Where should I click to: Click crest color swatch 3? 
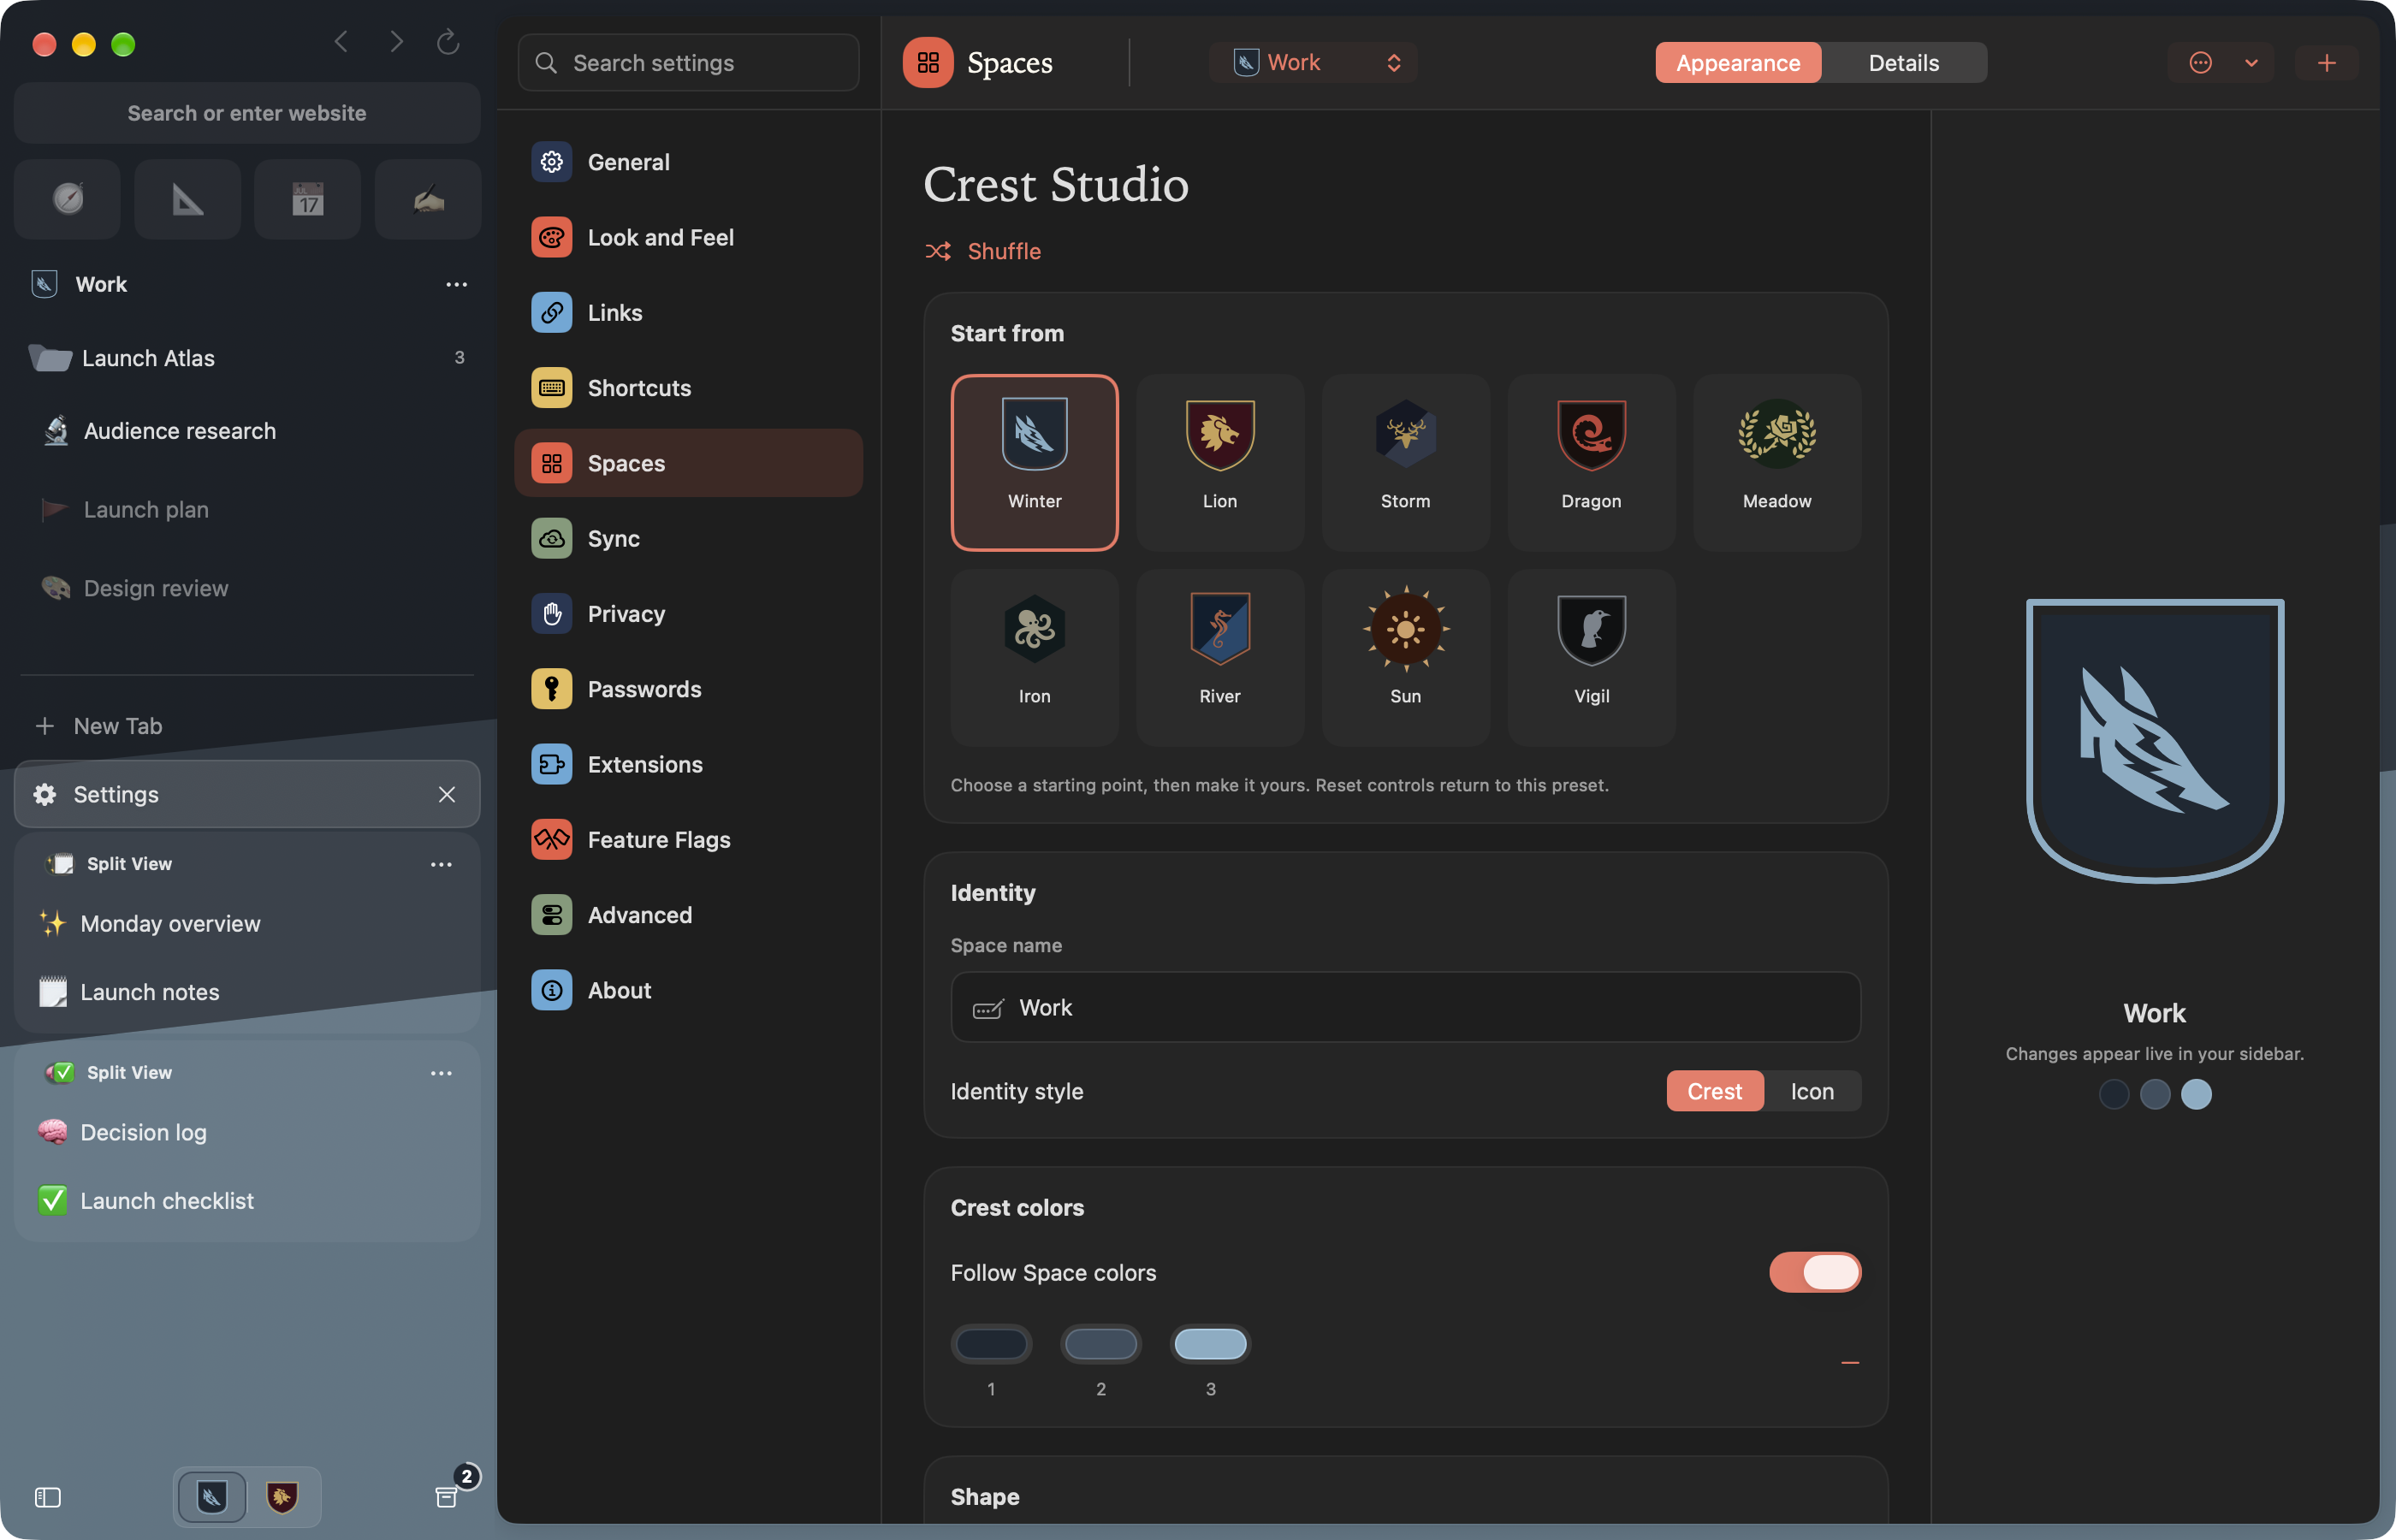[1210, 1344]
